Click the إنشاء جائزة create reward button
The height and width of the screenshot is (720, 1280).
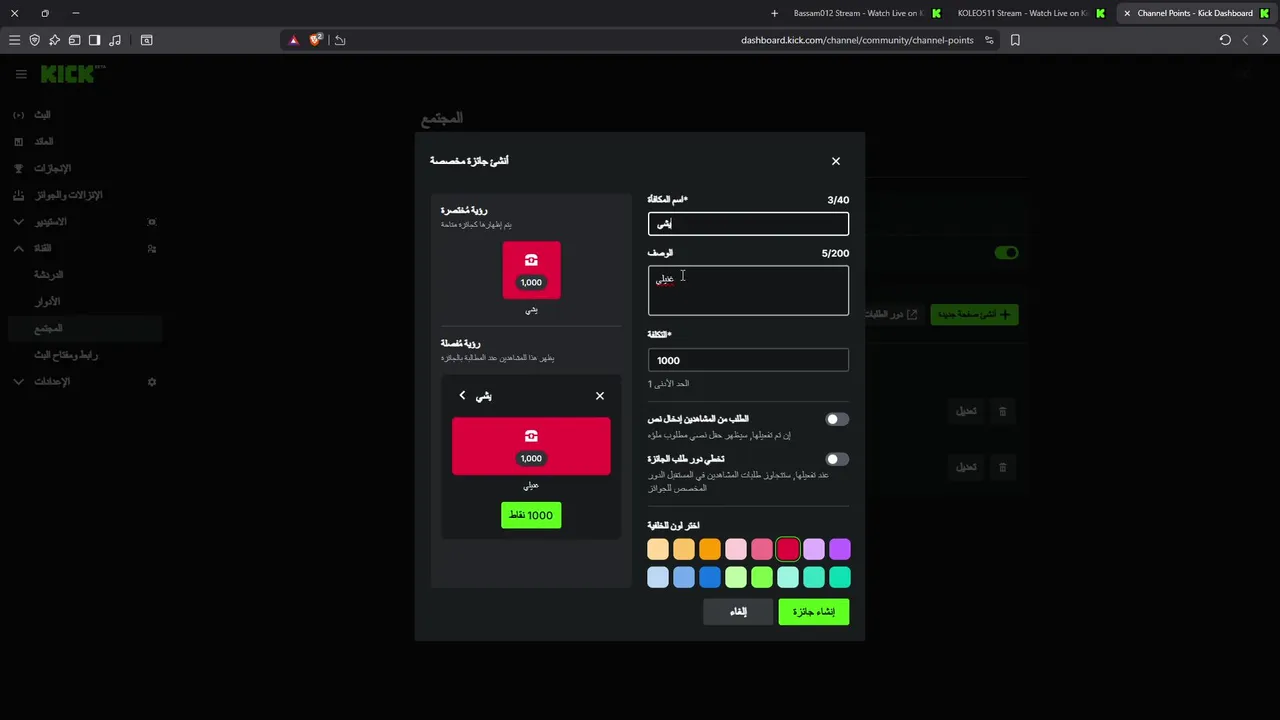tap(814, 612)
